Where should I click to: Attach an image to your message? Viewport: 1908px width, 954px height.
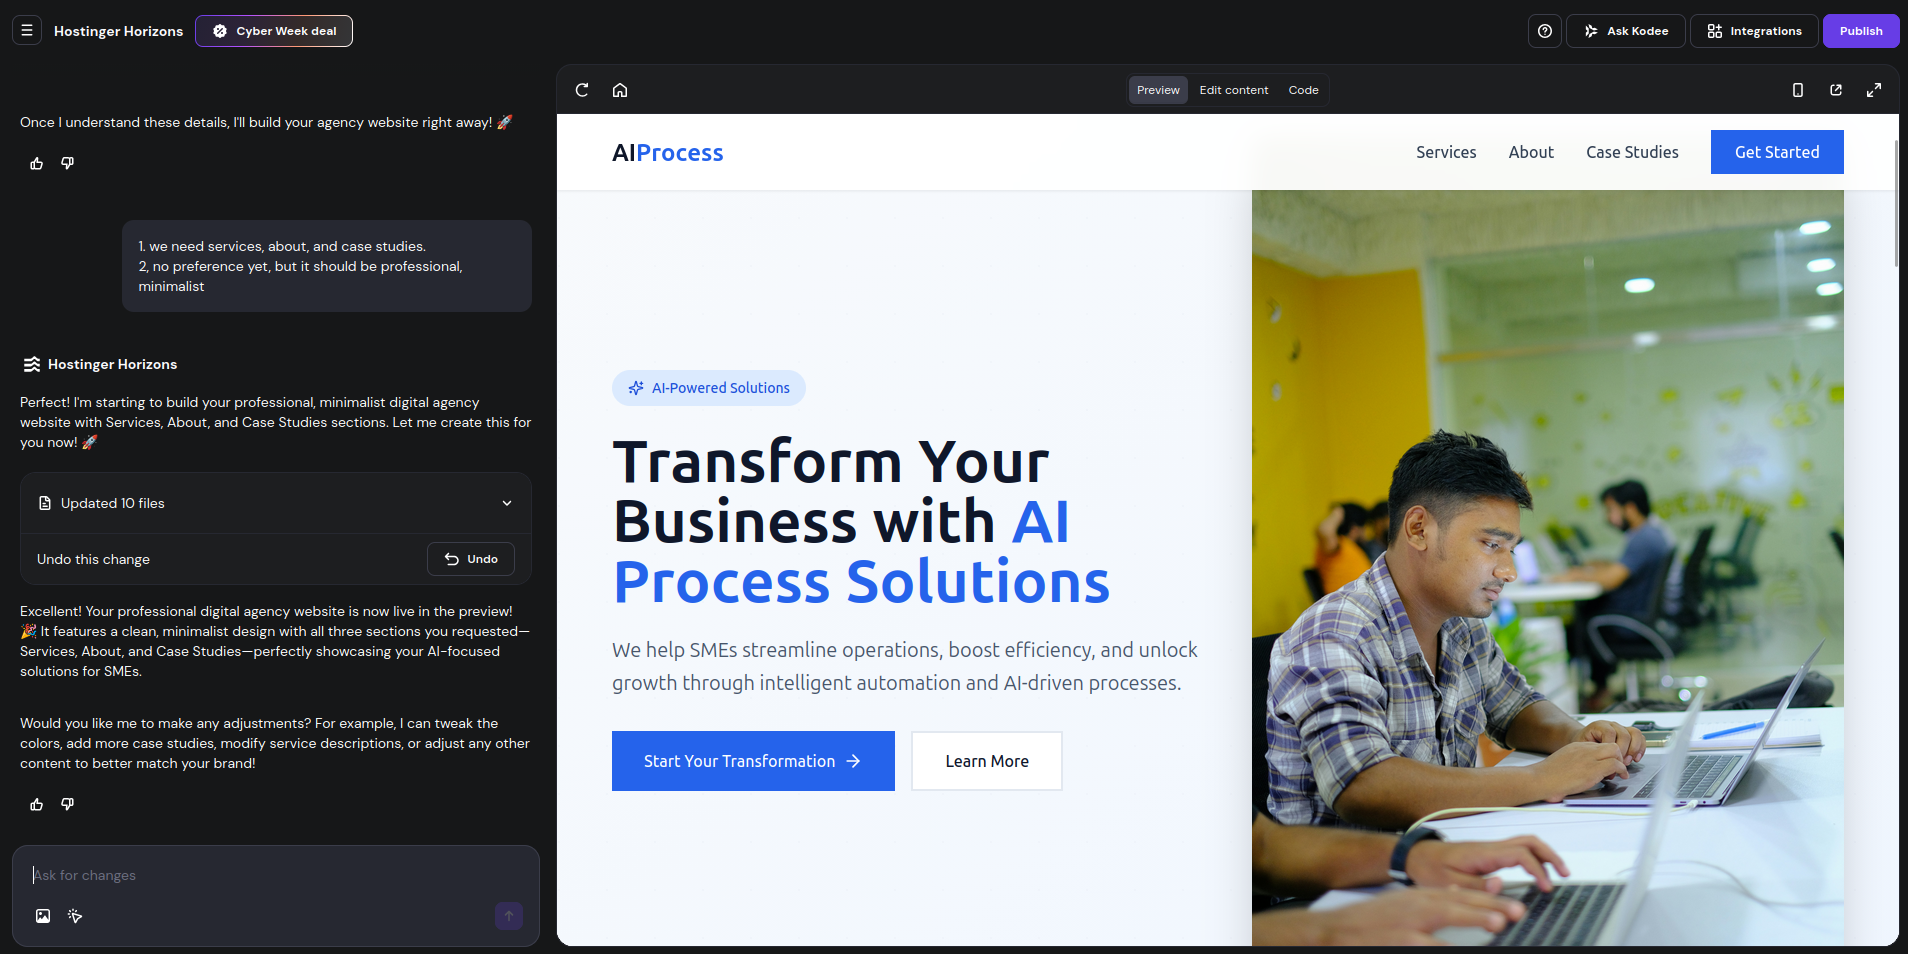point(42,916)
